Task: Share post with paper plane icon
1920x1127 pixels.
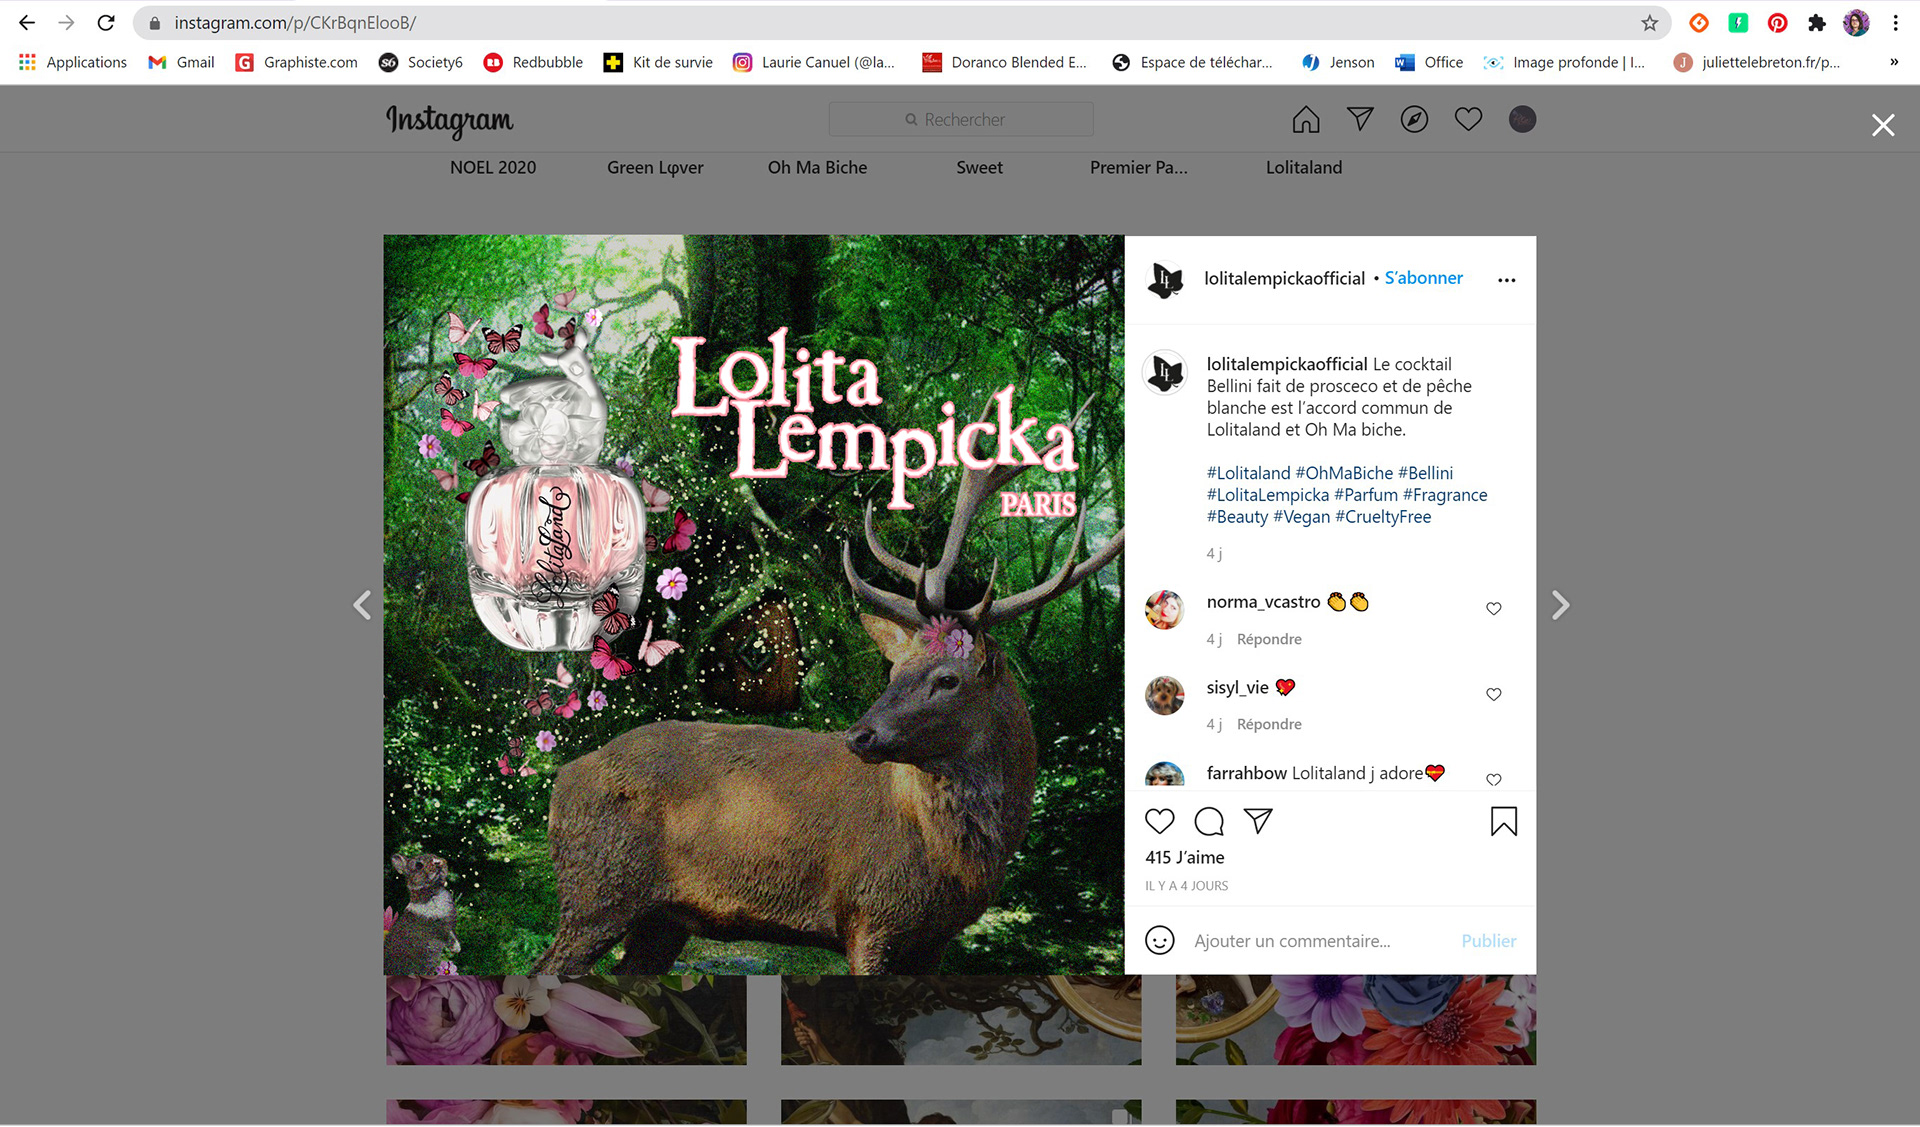Action: pyautogui.click(x=1257, y=821)
